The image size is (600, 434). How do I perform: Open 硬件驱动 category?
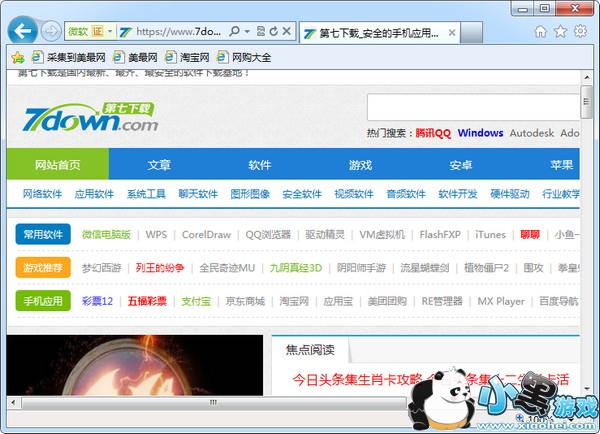[510, 194]
